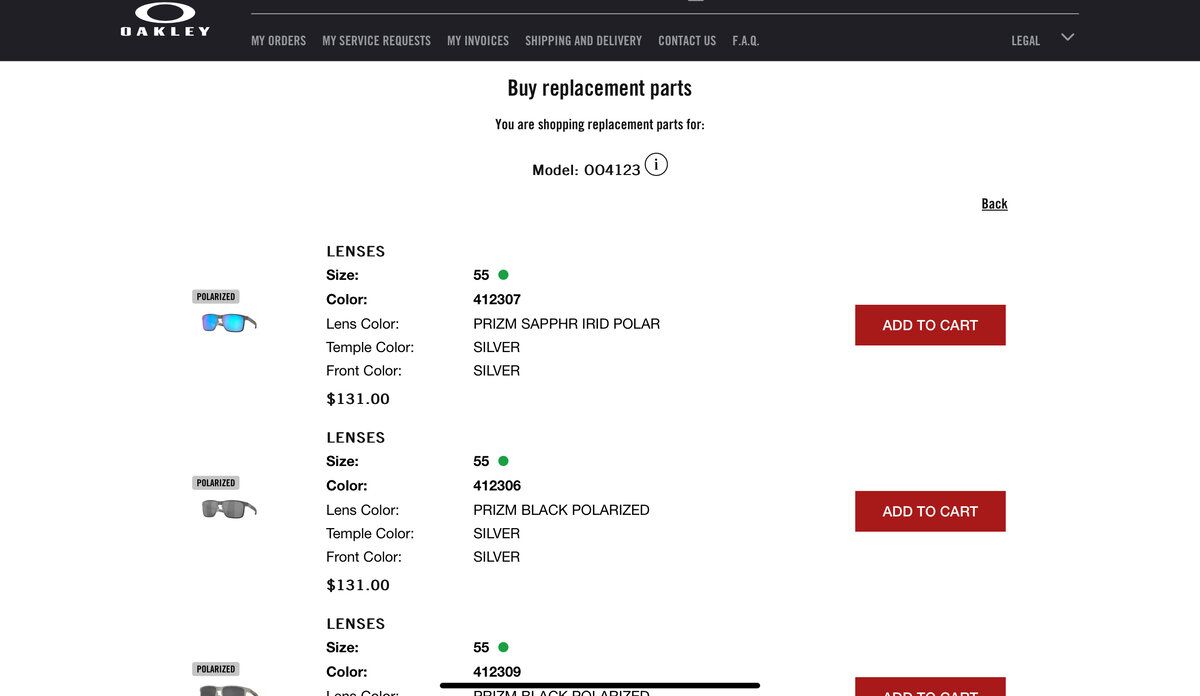
Task: Open Shipping and Delivery
Action: tap(583, 41)
